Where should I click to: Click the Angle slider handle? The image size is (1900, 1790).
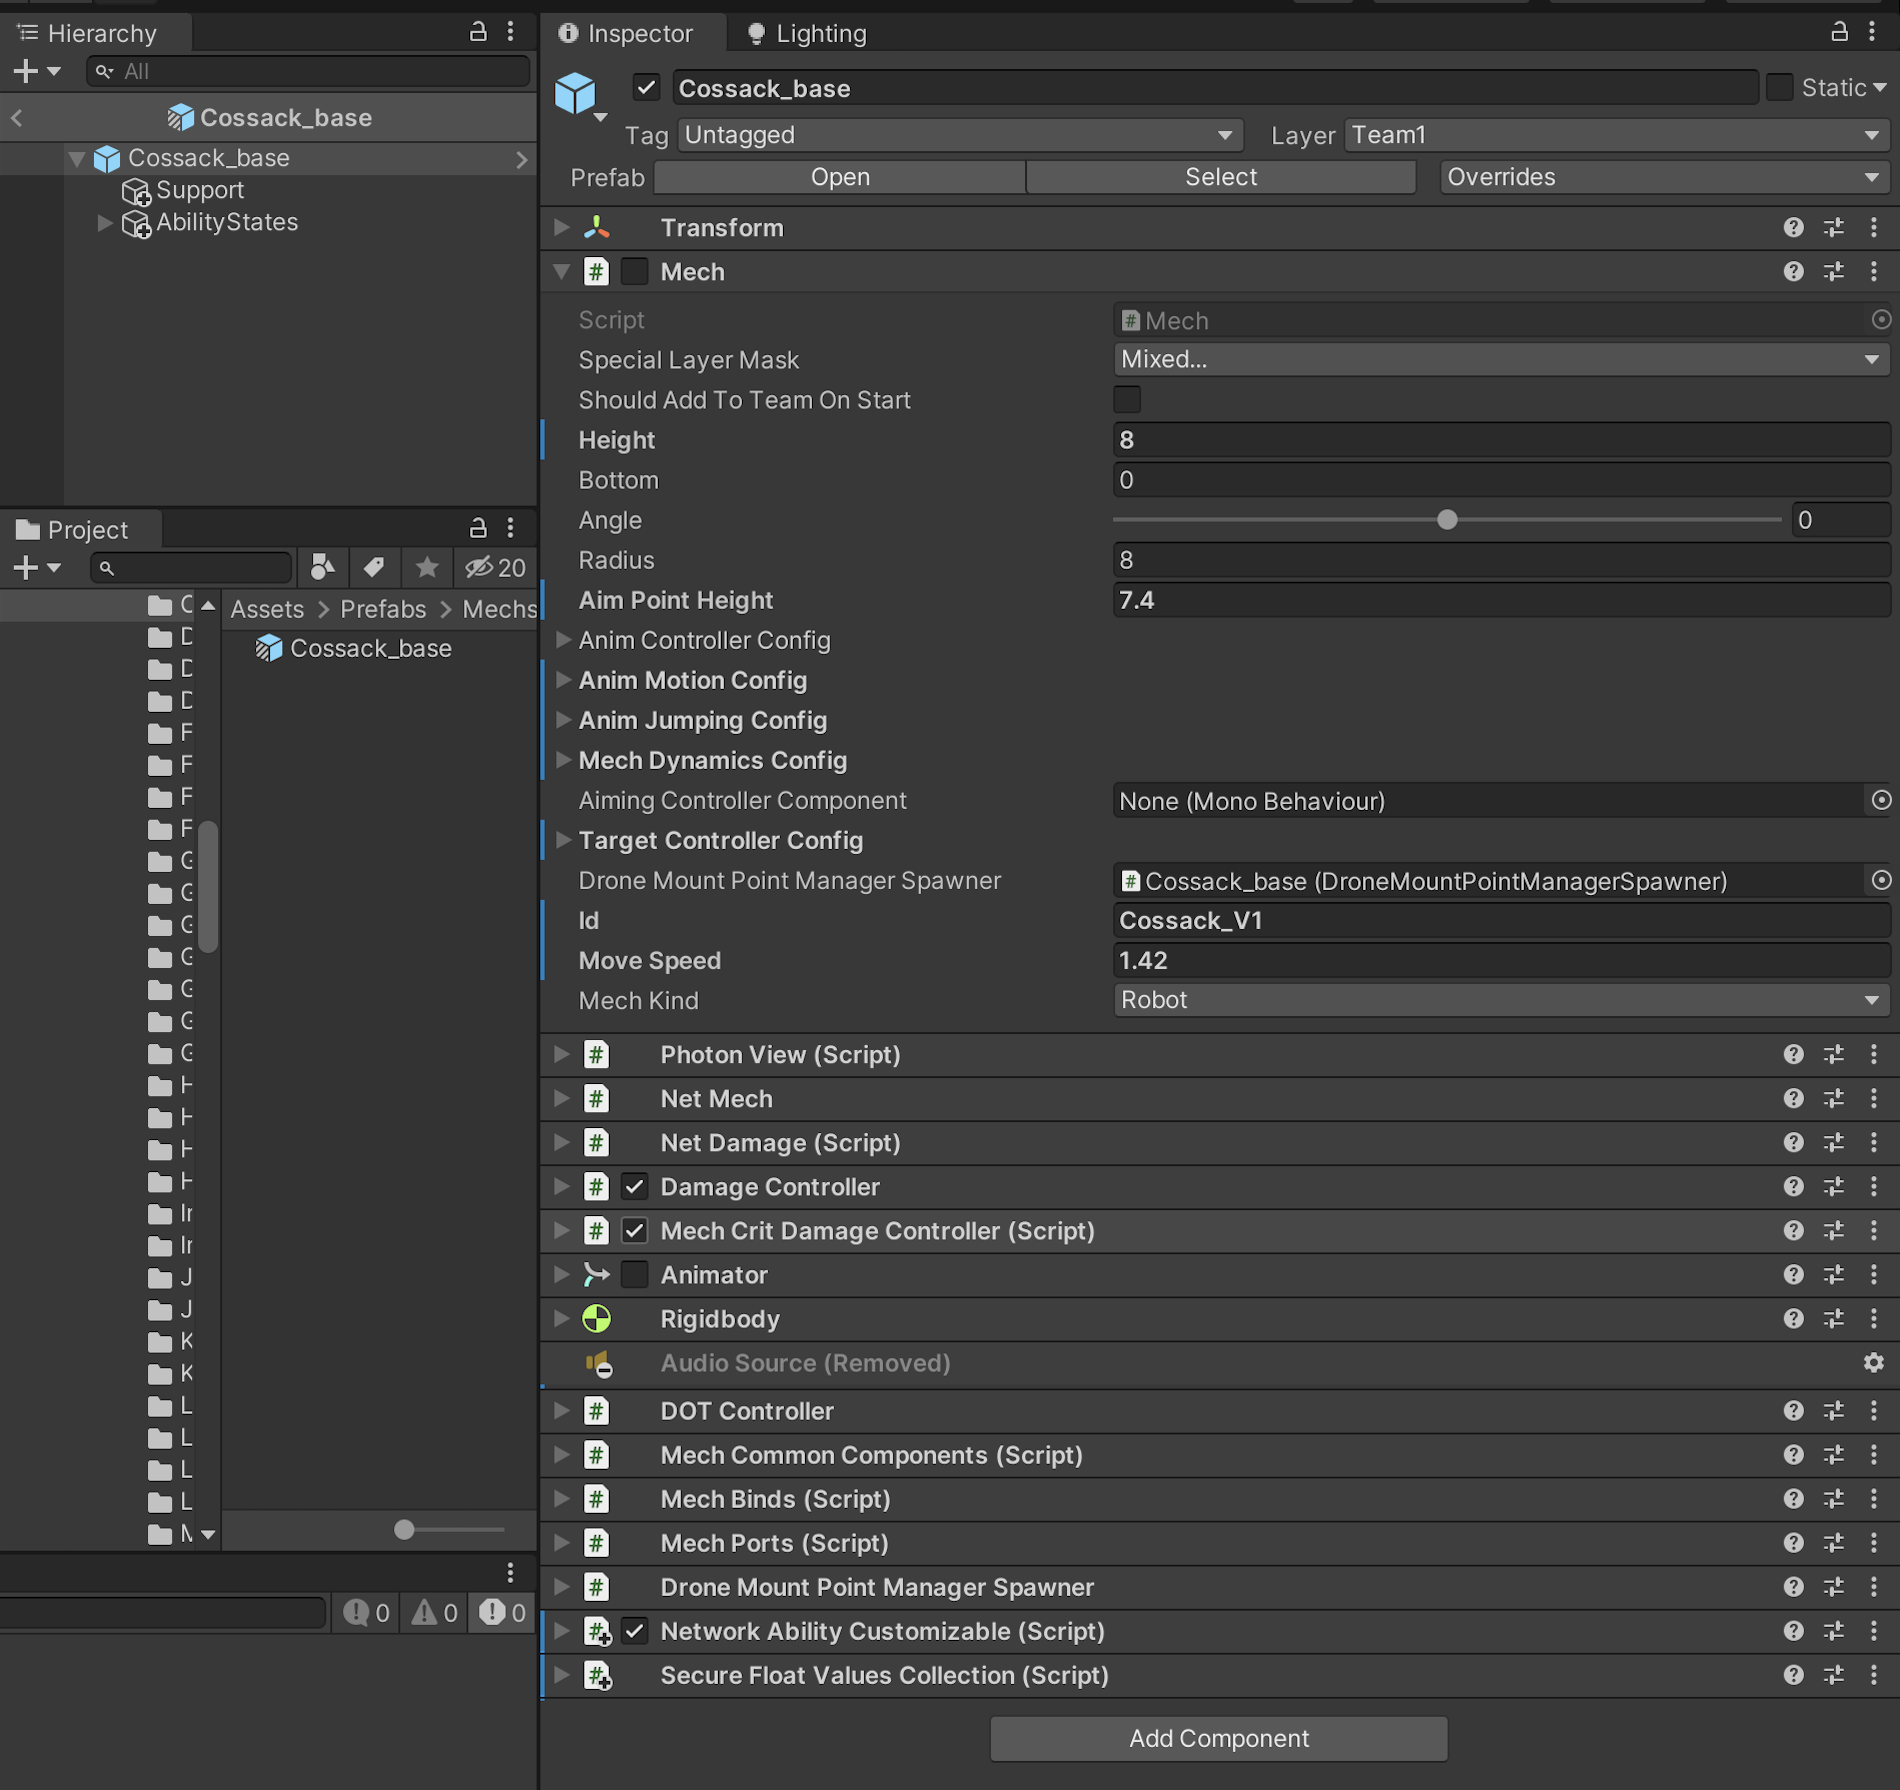coord(1447,520)
